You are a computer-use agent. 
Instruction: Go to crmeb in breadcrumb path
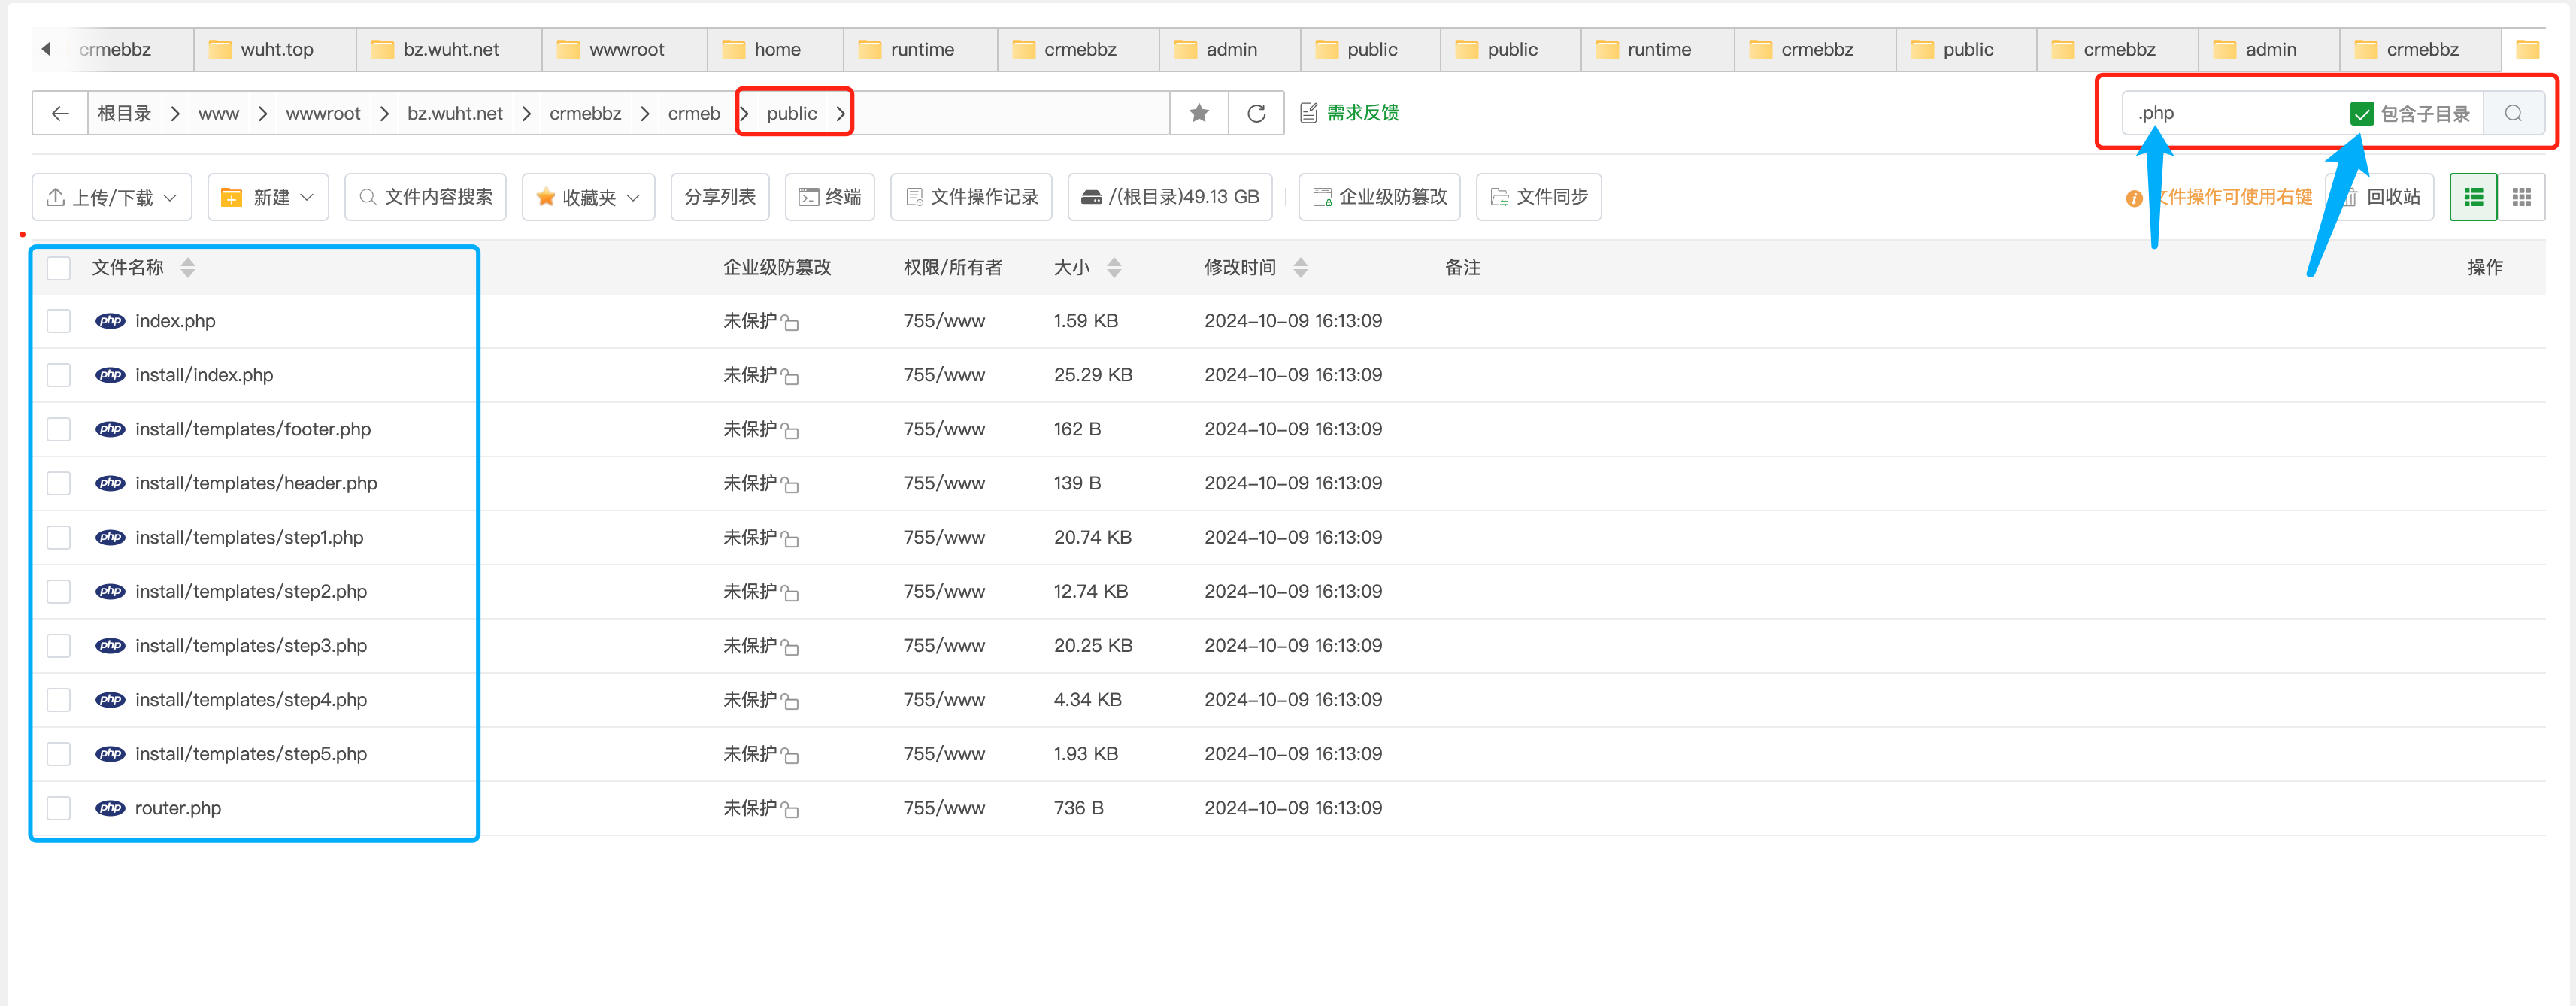pyautogui.click(x=694, y=113)
